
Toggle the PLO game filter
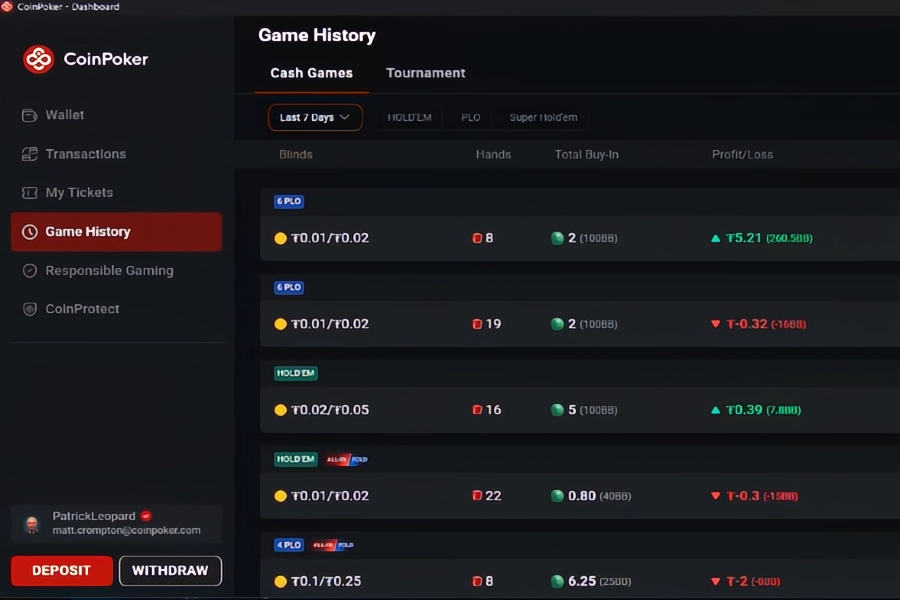coord(470,117)
